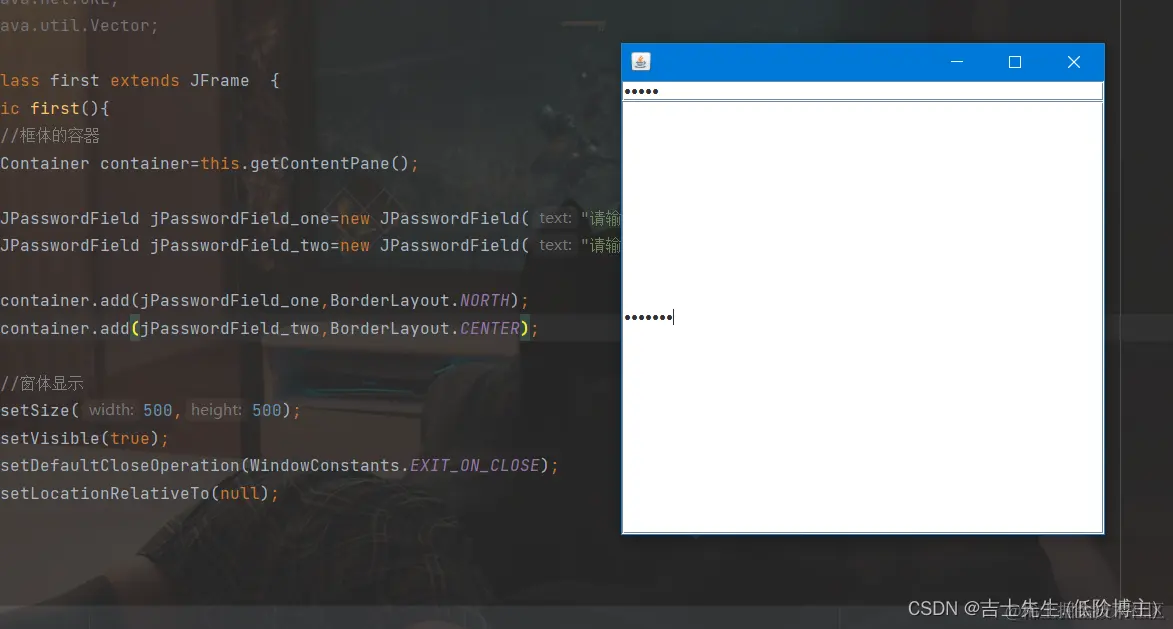Click 'BorderLayout.NORTH' in the code
1173x629 pixels.
point(420,301)
